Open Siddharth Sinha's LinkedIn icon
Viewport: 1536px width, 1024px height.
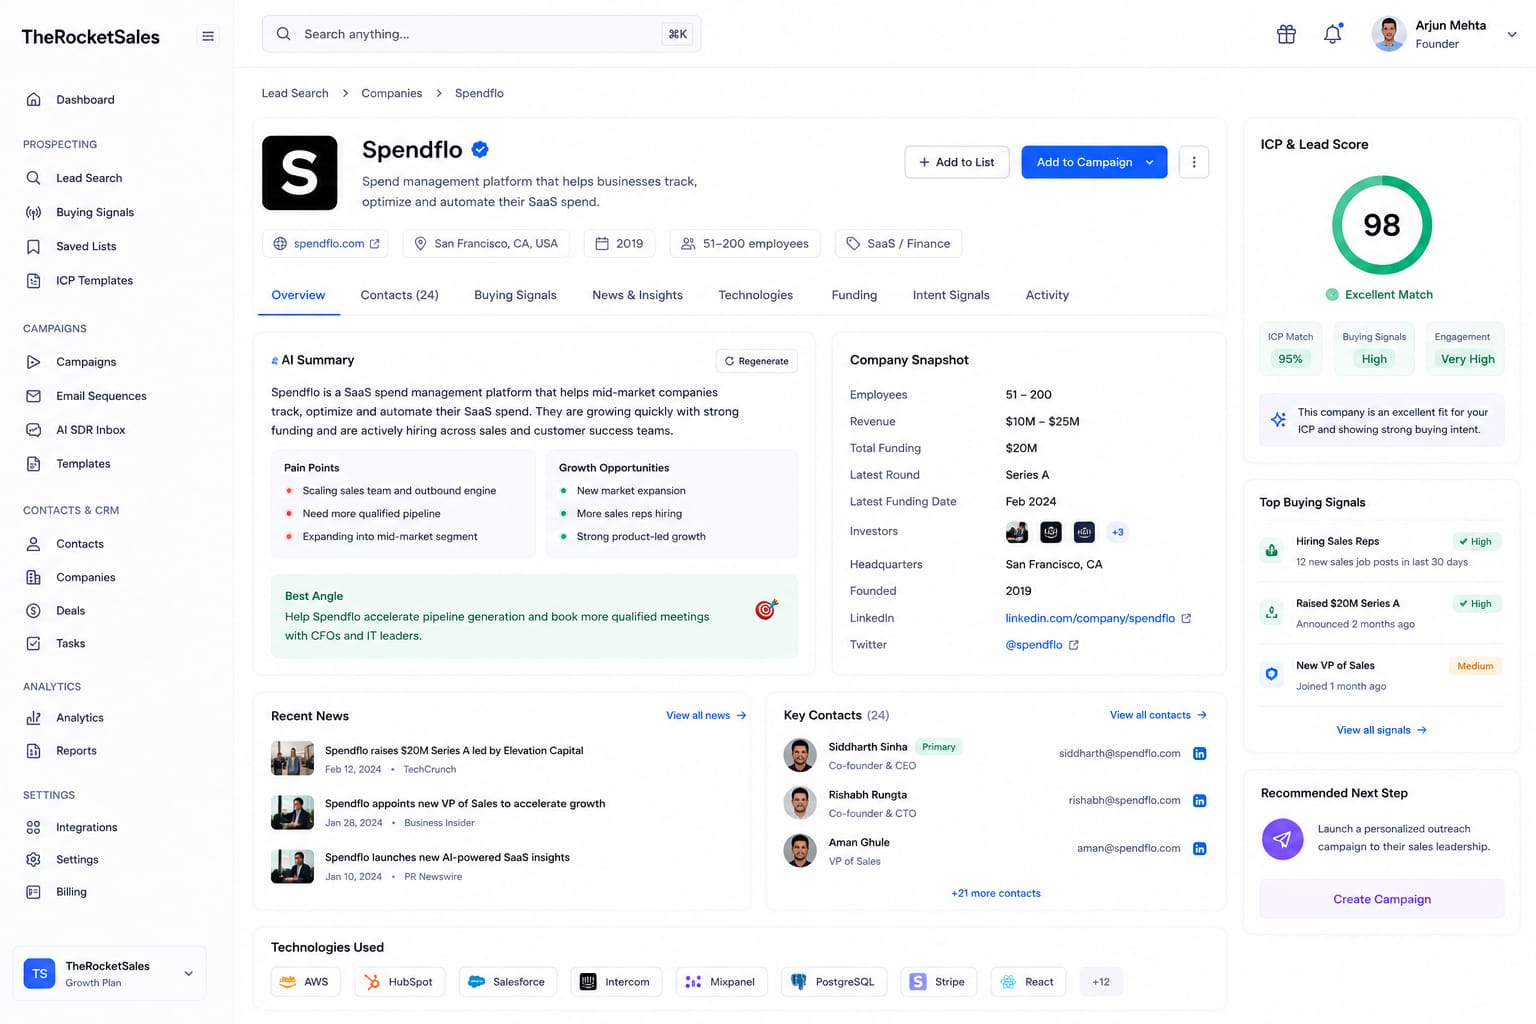[1199, 754]
